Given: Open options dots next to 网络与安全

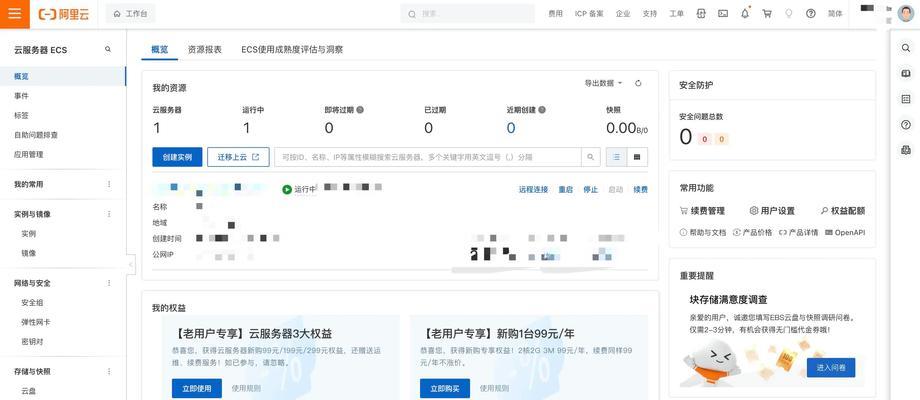Looking at the screenshot, I should 109,283.
